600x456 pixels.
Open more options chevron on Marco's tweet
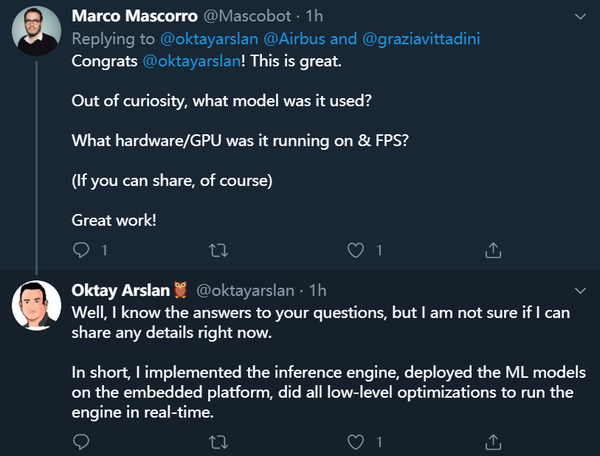[580, 16]
